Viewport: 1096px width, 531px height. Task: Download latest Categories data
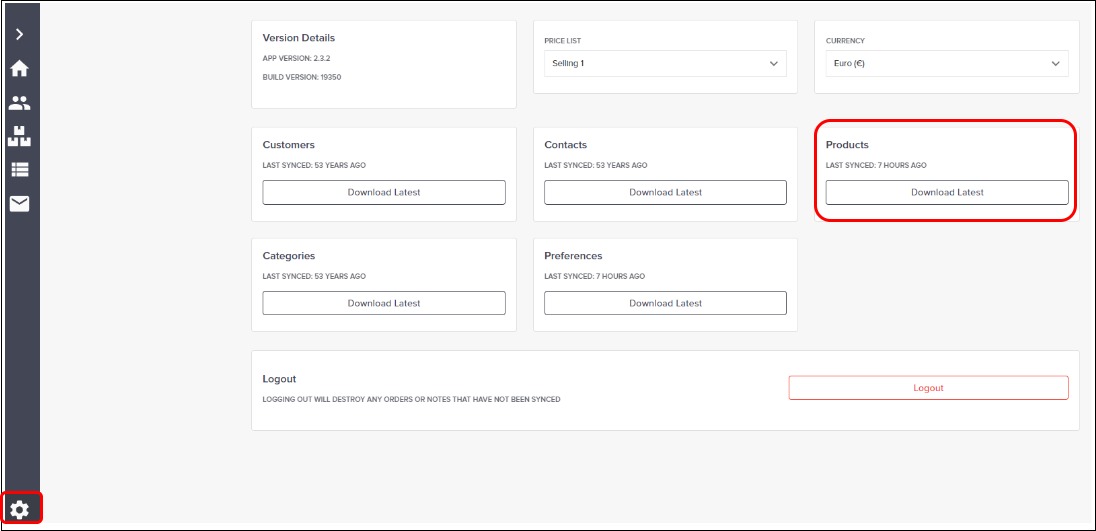point(384,303)
